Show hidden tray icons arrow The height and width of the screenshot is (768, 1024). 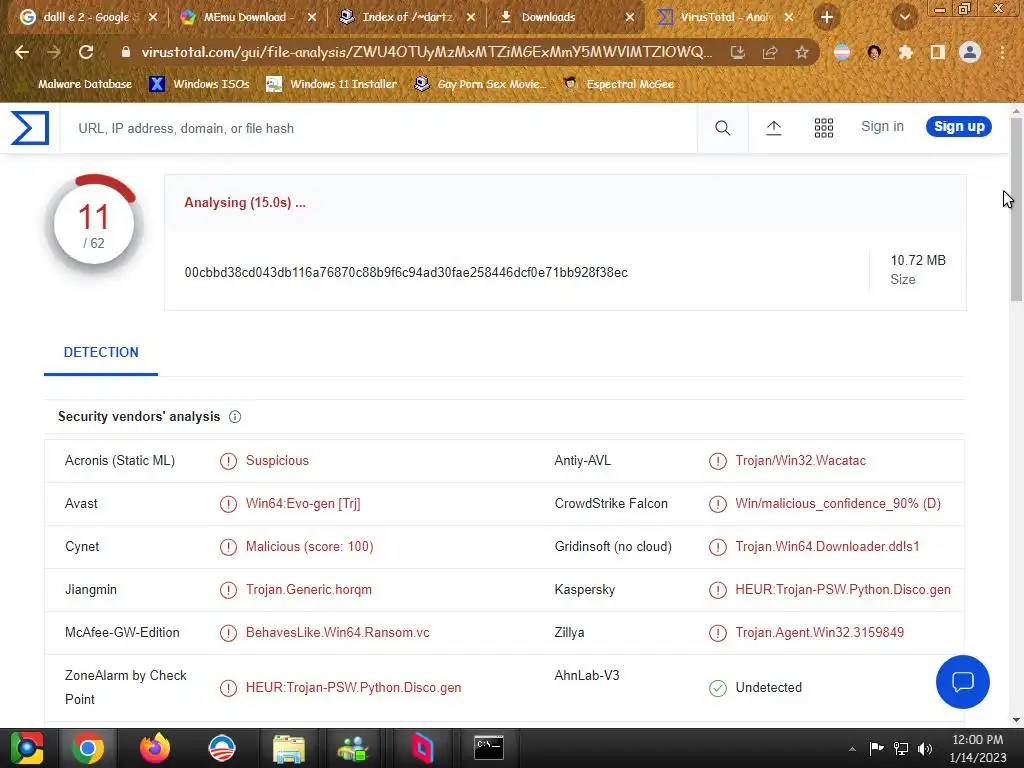point(852,749)
